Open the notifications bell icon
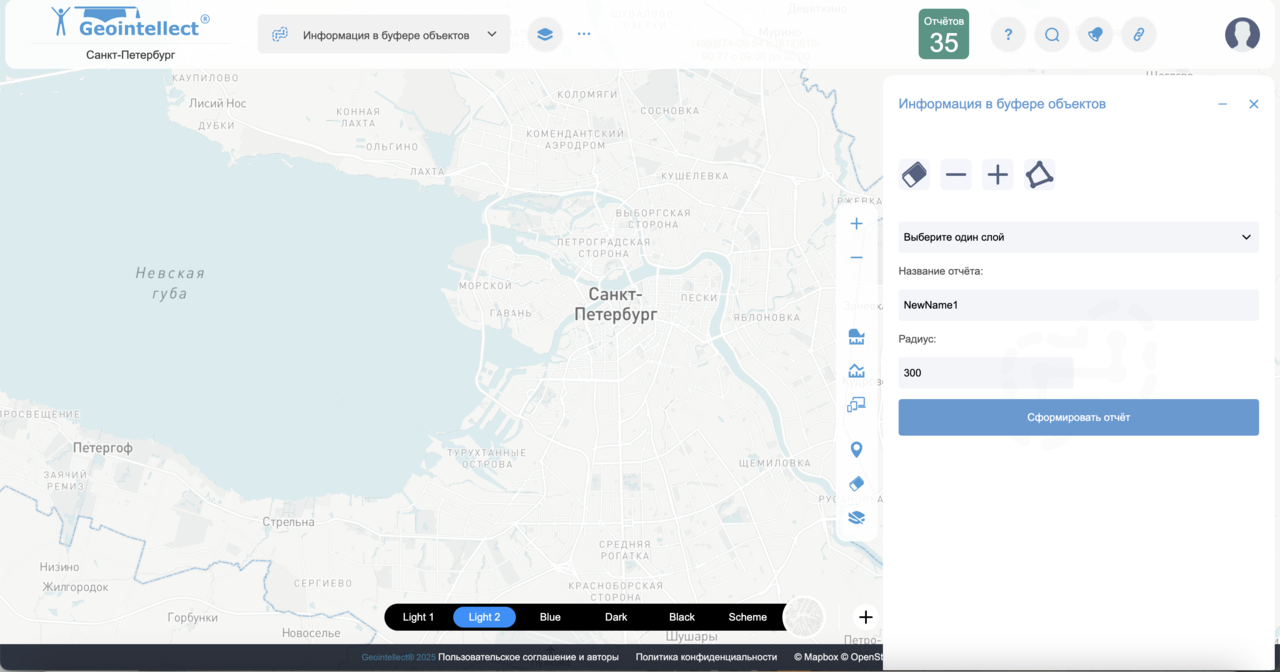1280x672 pixels. click(1095, 35)
